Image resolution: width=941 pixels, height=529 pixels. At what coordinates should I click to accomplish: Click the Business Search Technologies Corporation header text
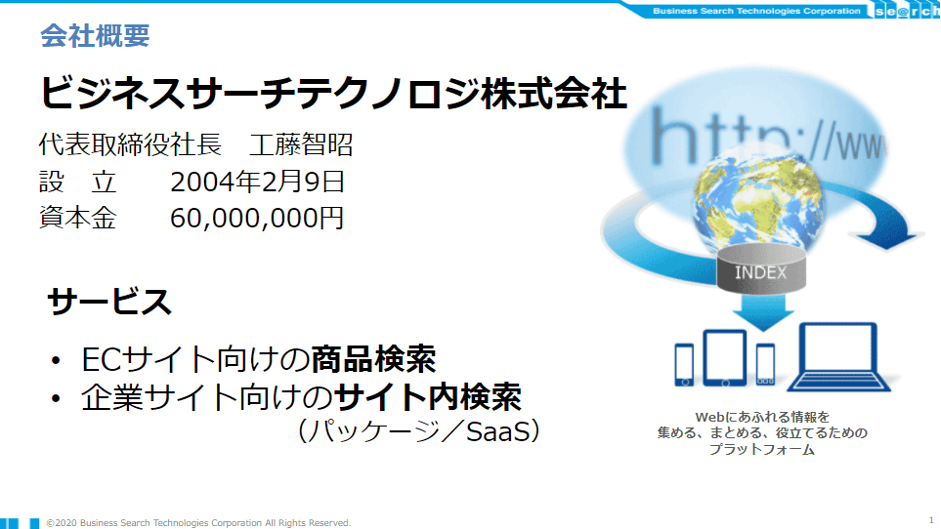[x=756, y=11]
